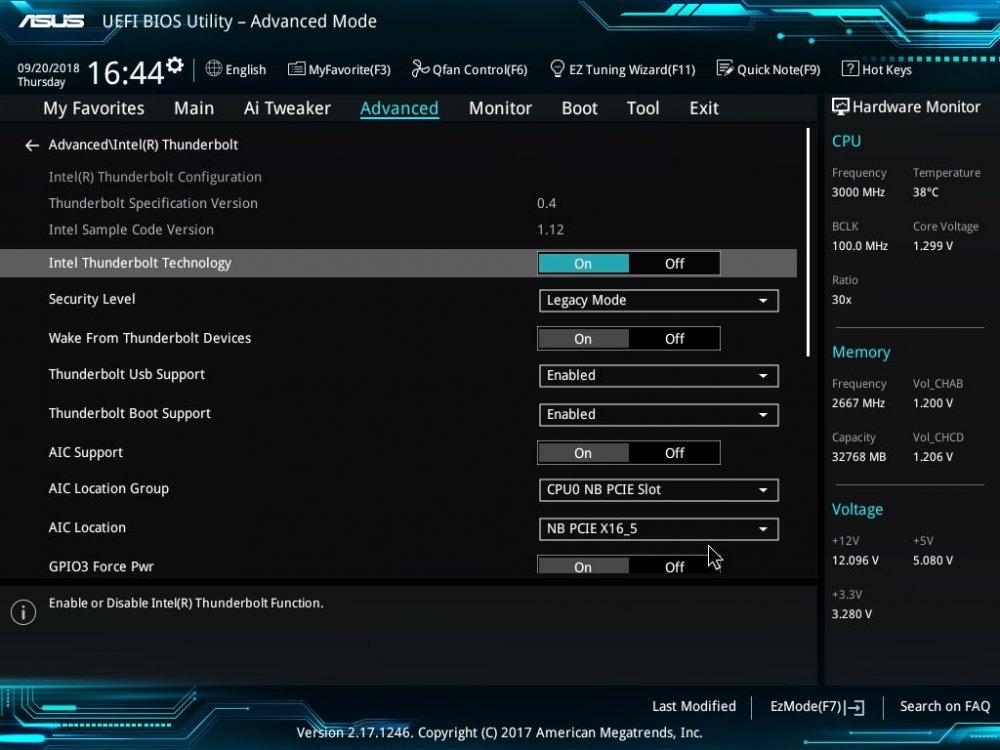Click the settings gear next to the clock
The image size is (1000, 750).
pyautogui.click(x=175, y=65)
